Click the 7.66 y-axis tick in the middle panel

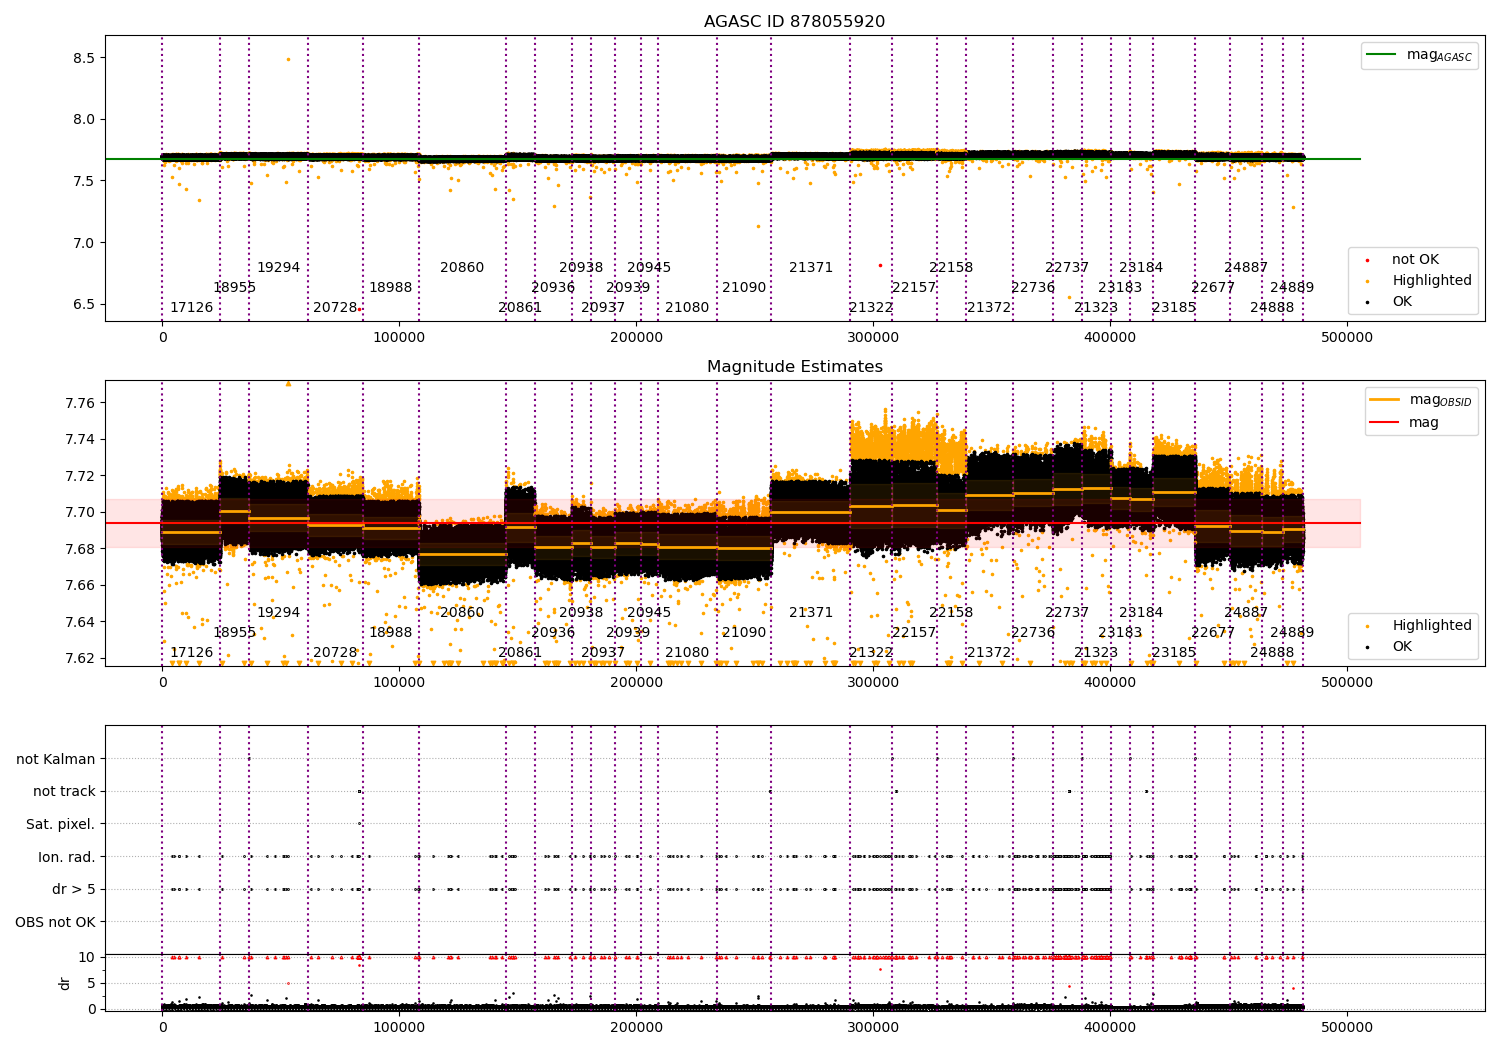(80, 585)
